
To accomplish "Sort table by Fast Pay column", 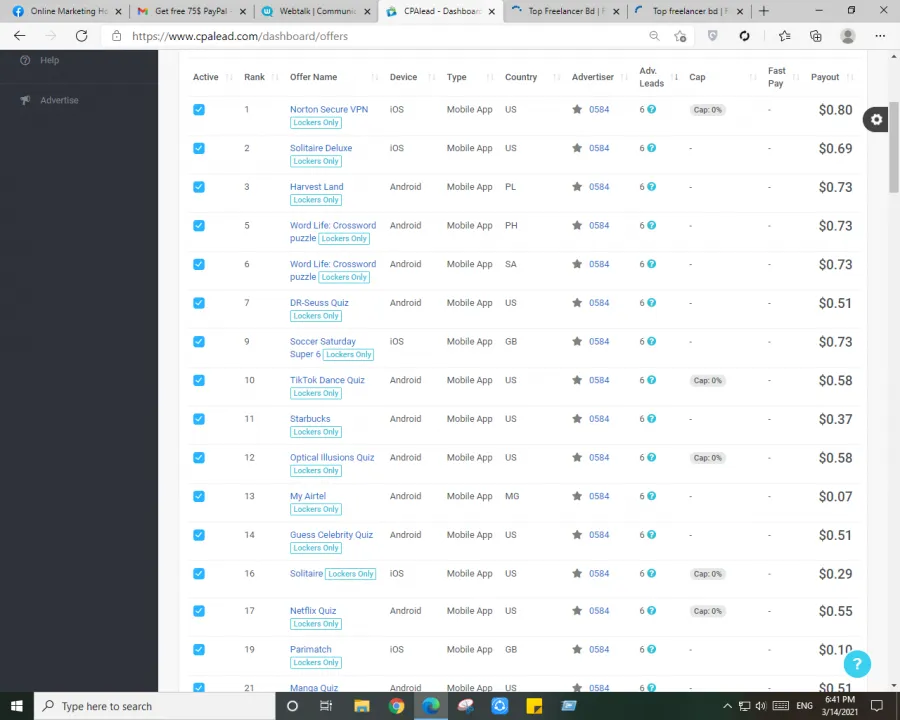I will click(x=776, y=77).
